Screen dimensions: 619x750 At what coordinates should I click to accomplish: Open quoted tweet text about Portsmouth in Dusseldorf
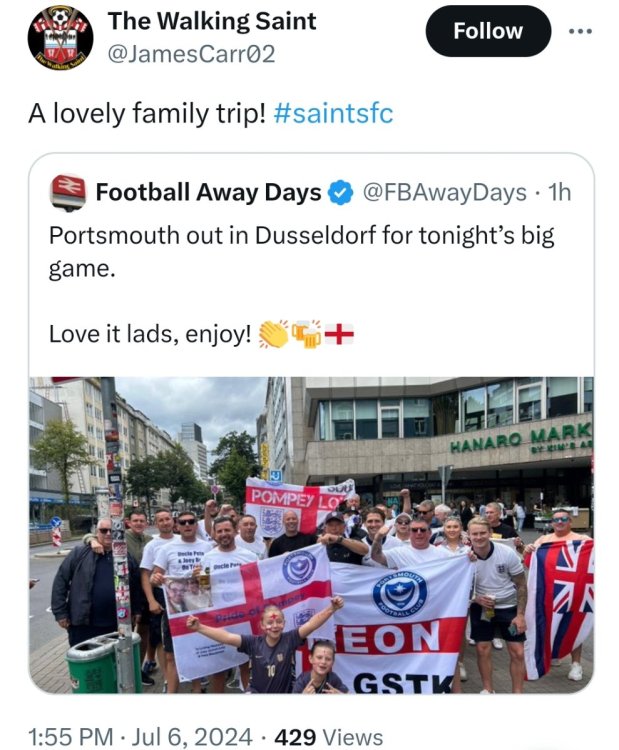click(300, 253)
